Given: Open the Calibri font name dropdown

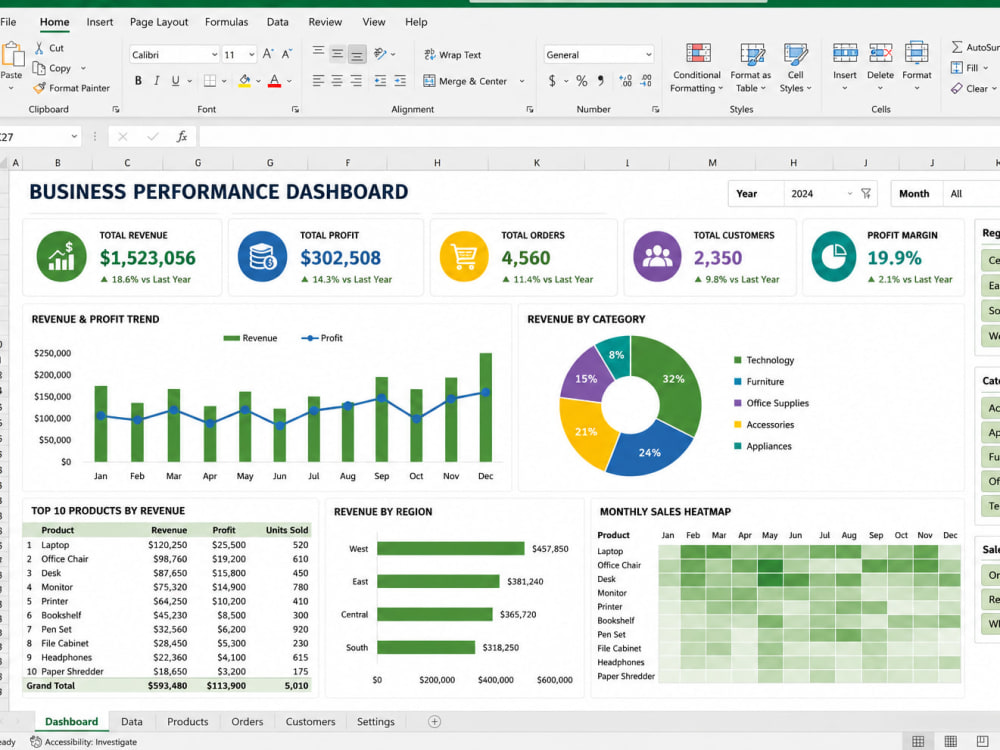Looking at the screenshot, I should 214,55.
